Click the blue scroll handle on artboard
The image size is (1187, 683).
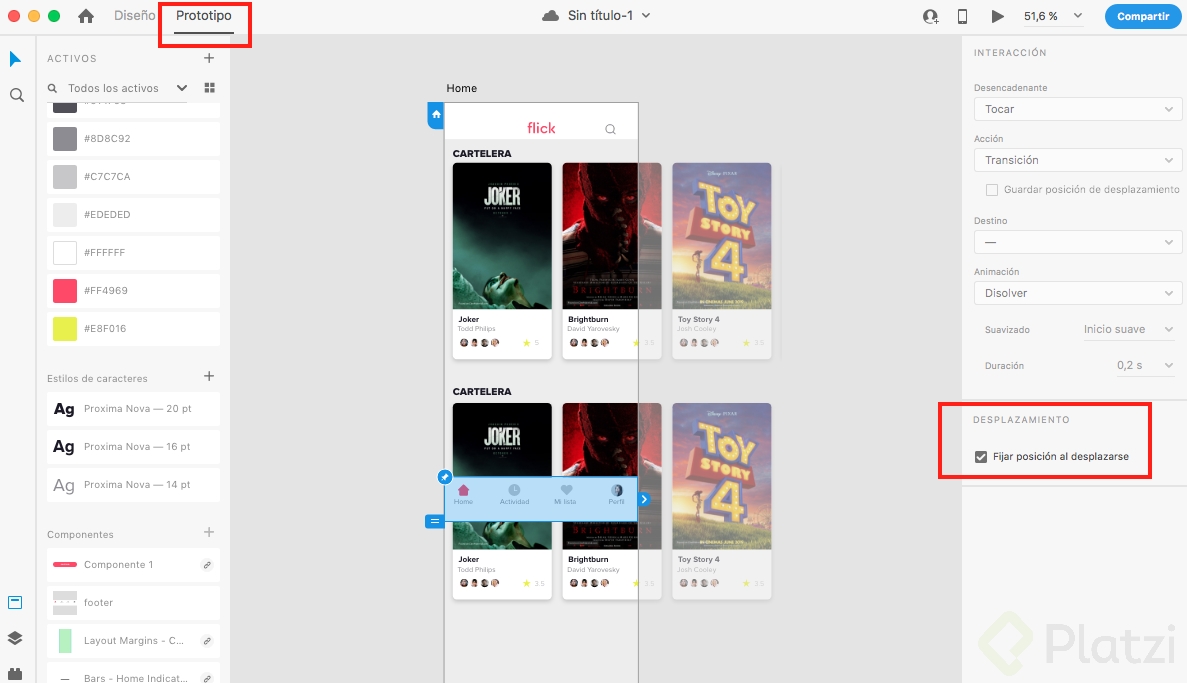point(435,521)
